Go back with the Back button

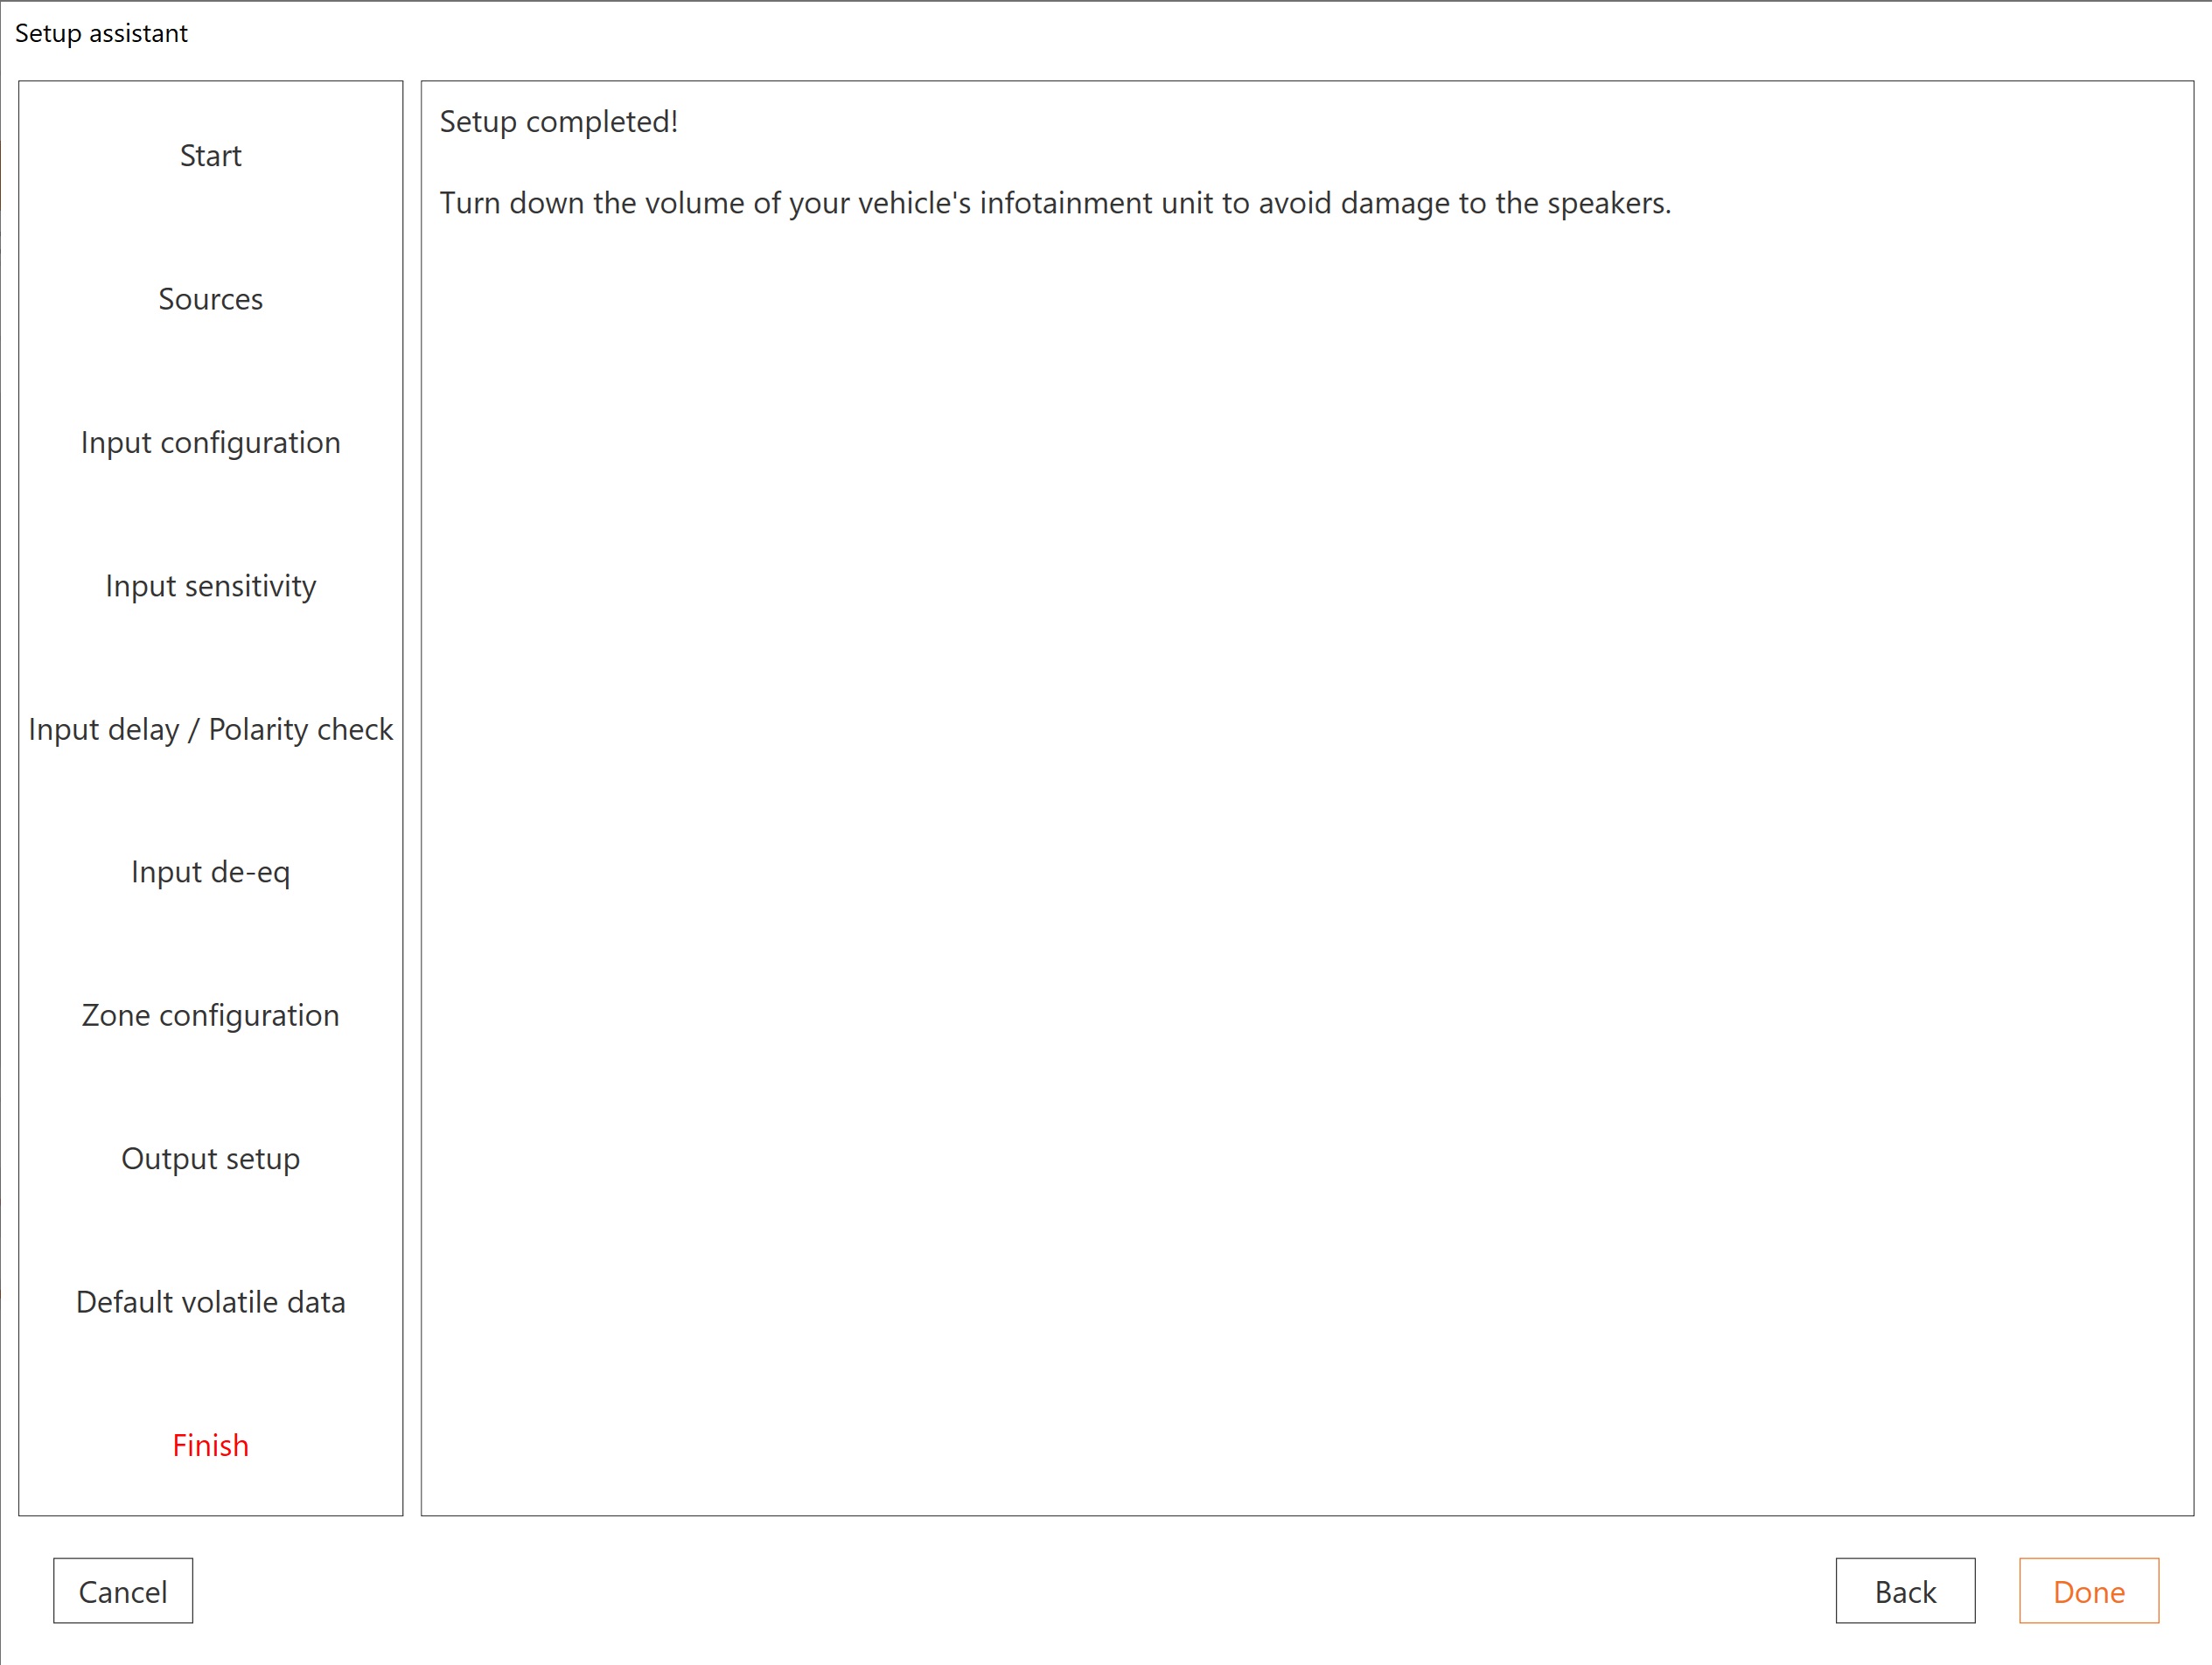click(x=1904, y=1591)
